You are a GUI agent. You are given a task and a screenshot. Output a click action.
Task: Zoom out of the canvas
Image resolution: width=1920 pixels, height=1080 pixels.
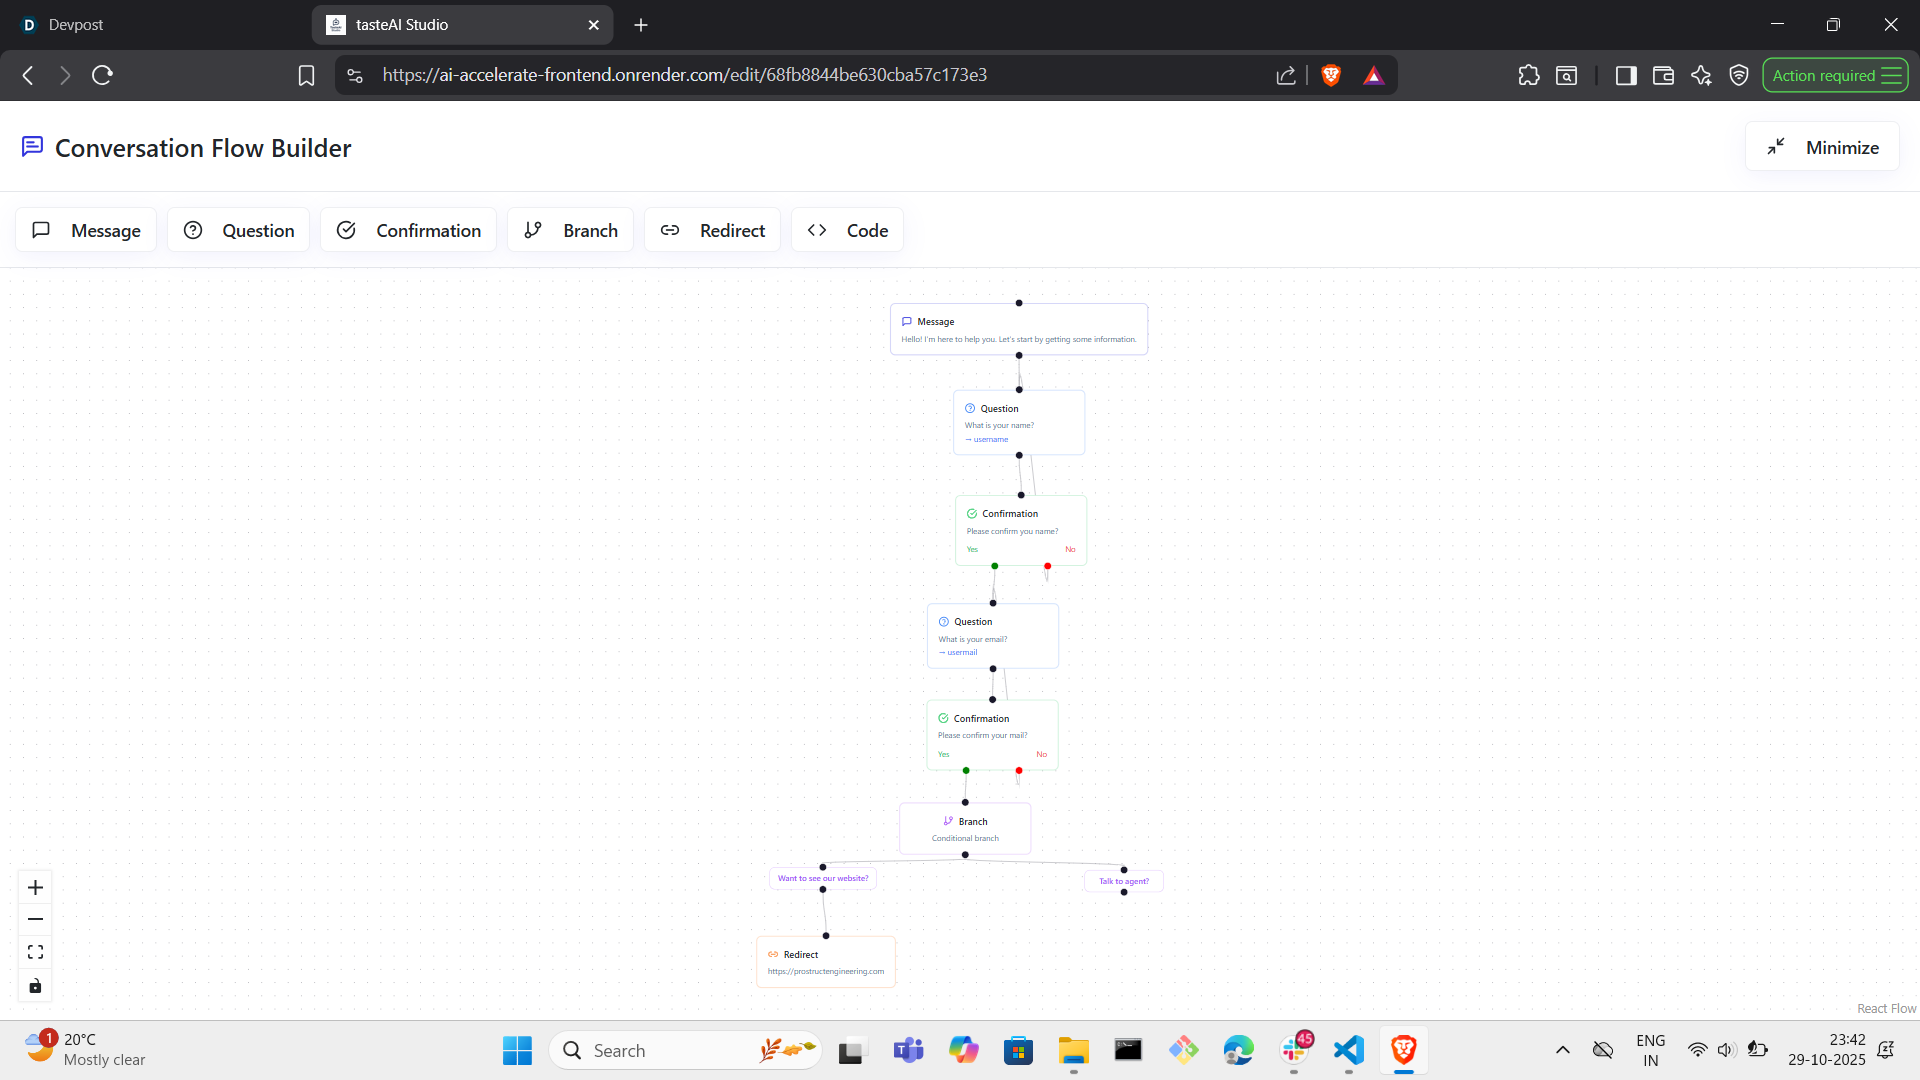tap(35, 919)
